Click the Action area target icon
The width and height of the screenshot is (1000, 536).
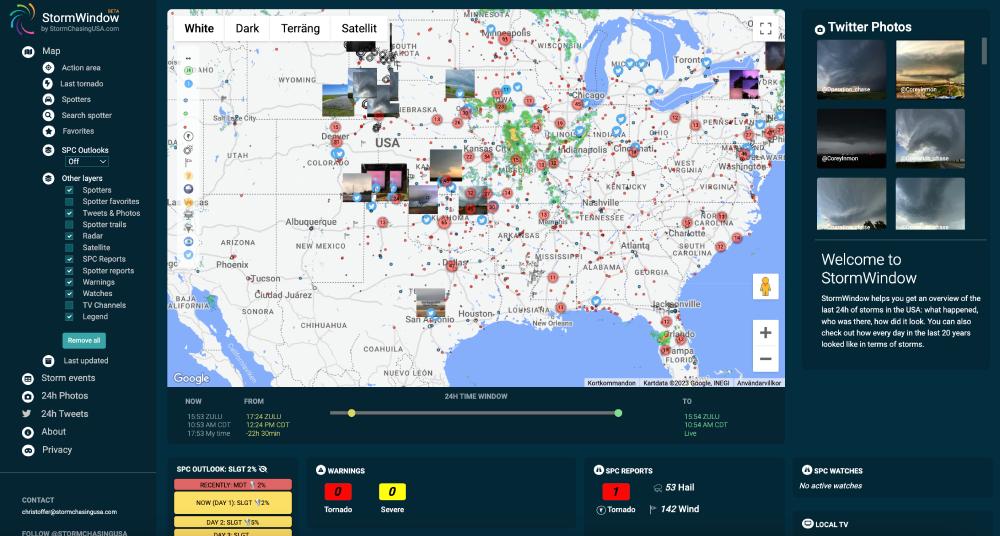coord(48,68)
